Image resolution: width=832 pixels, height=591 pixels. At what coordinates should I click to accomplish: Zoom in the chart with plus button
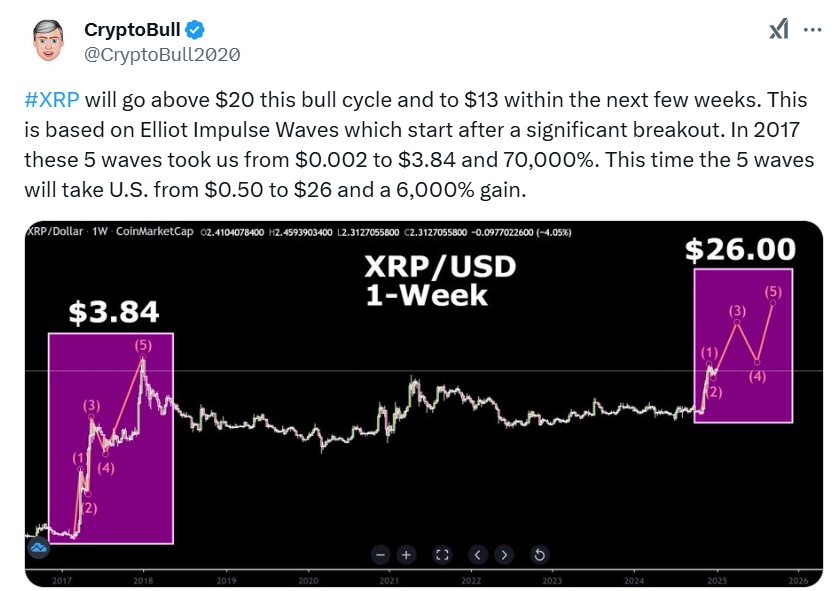pyautogui.click(x=406, y=555)
